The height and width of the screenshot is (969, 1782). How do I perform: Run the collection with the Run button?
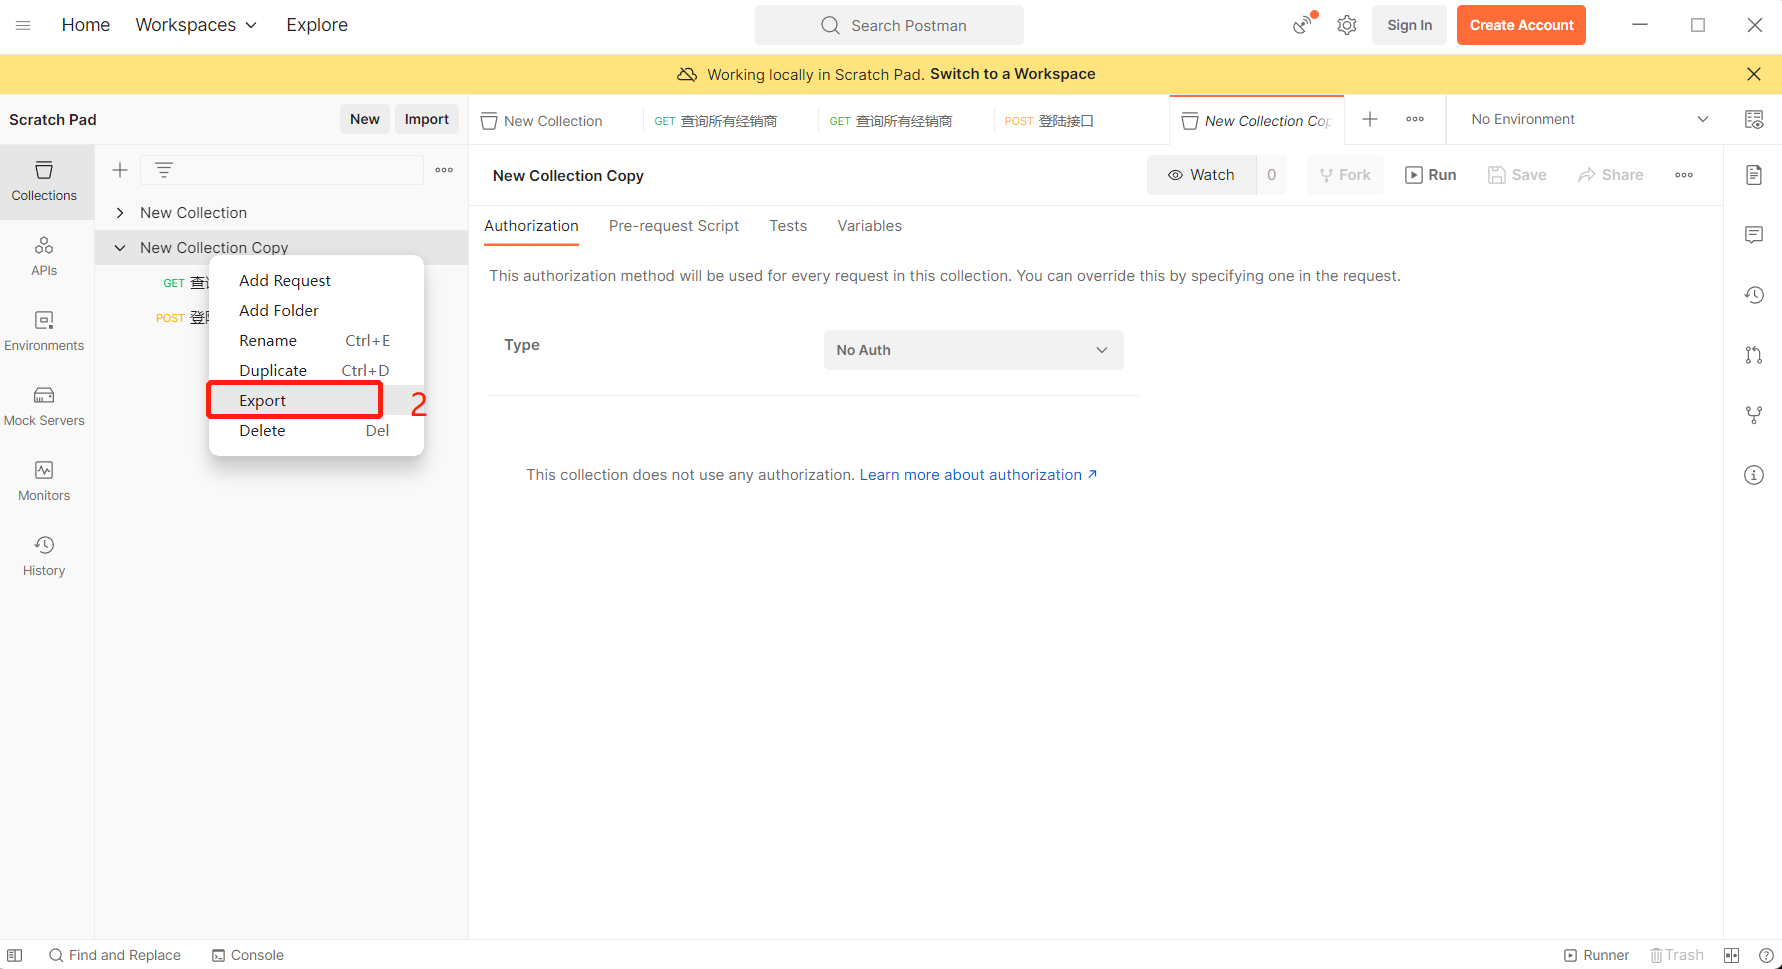click(x=1430, y=175)
